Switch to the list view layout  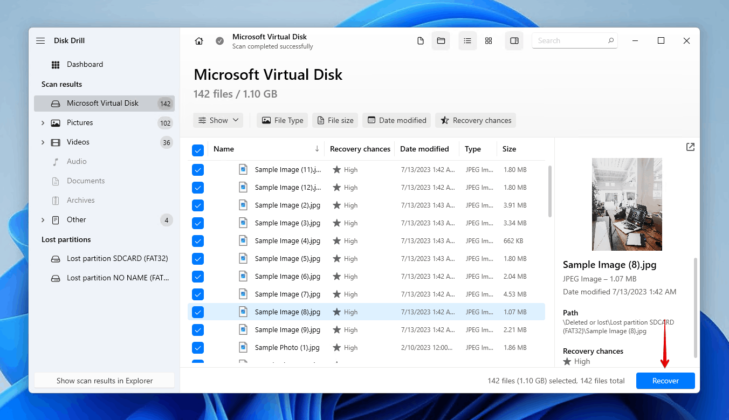467,41
